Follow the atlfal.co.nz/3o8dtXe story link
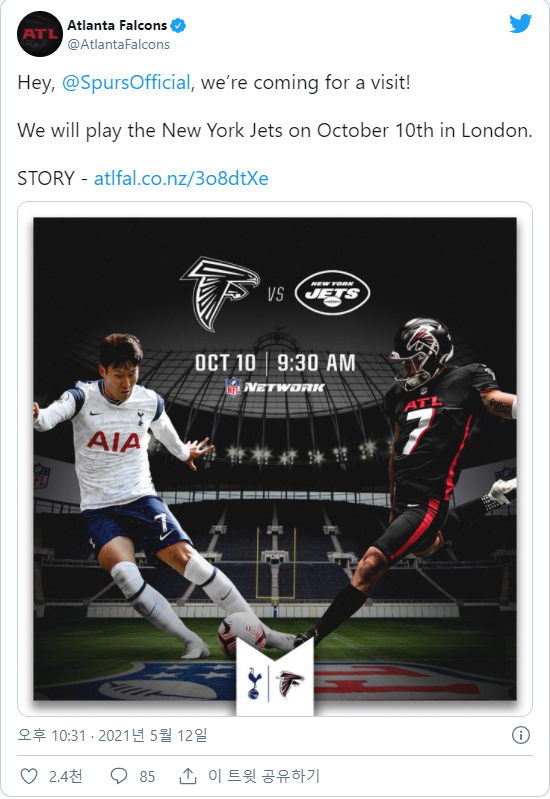This screenshot has width=550, height=799. coord(181,178)
